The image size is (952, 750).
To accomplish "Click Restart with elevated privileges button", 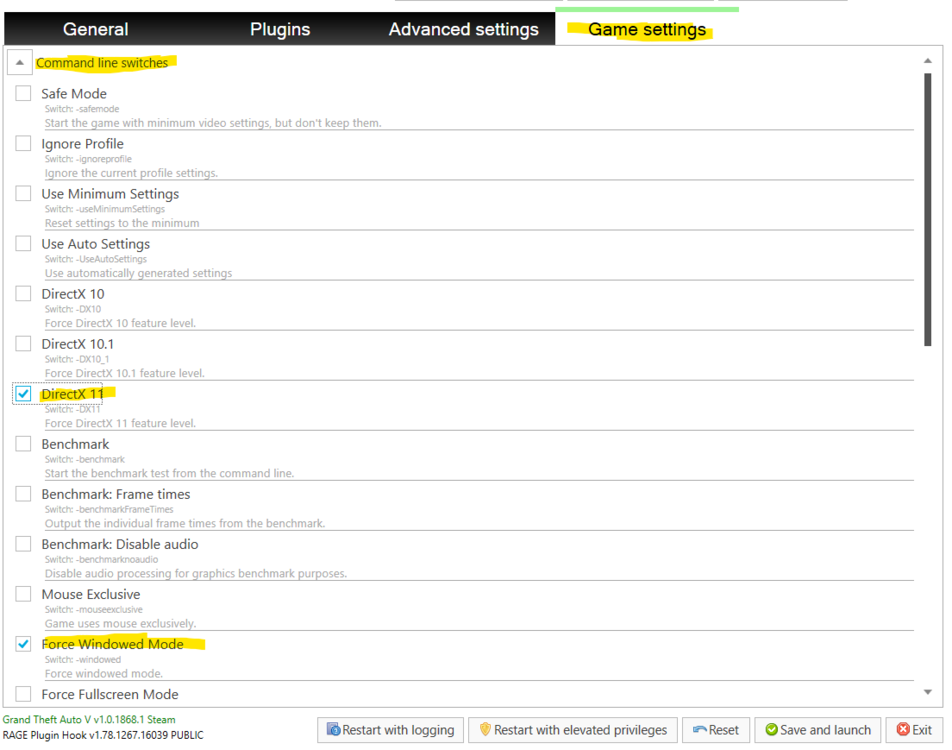I will pos(573,730).
